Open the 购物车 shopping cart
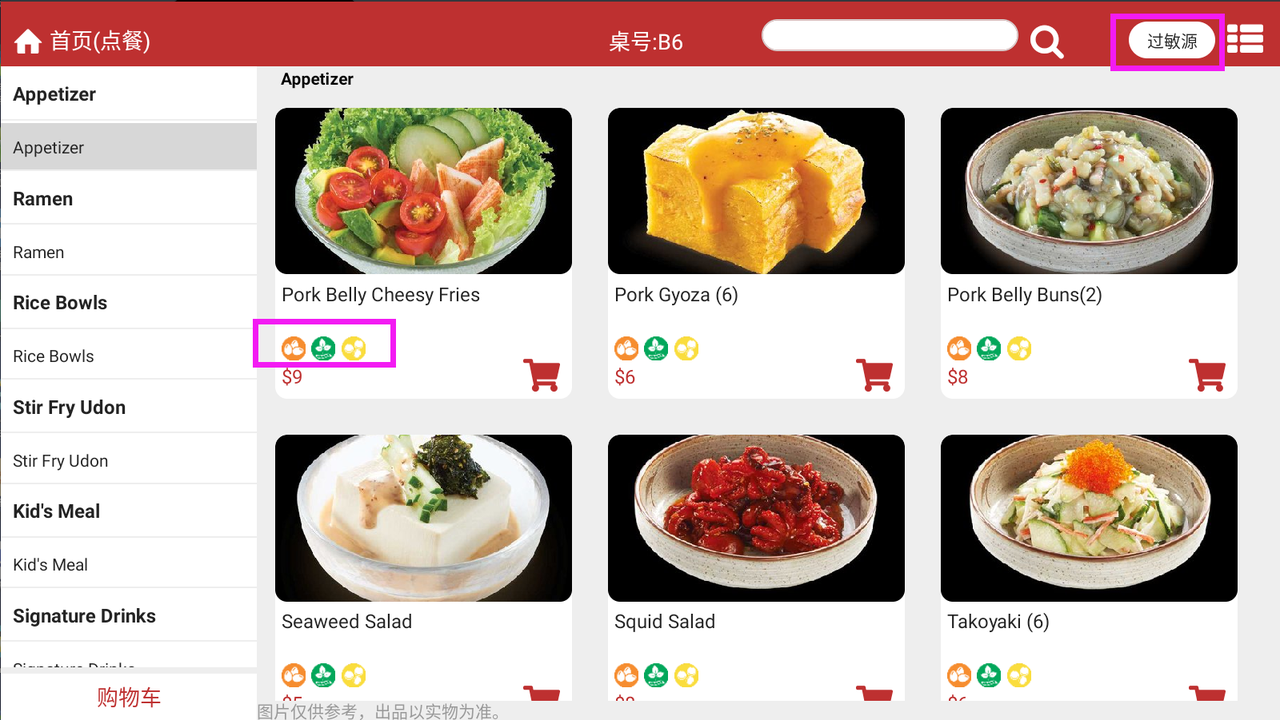The image size is (1280, 720). coord(129,697)
